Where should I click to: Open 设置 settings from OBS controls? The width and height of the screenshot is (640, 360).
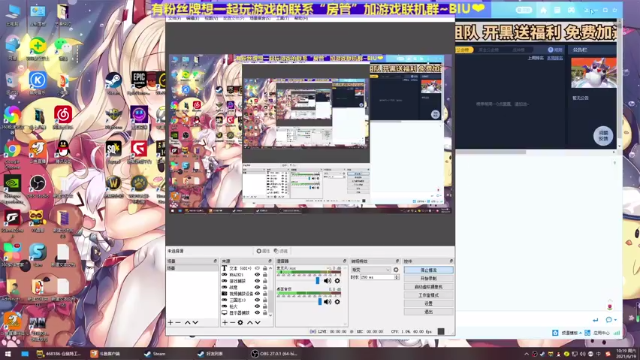tap(429, 304)
